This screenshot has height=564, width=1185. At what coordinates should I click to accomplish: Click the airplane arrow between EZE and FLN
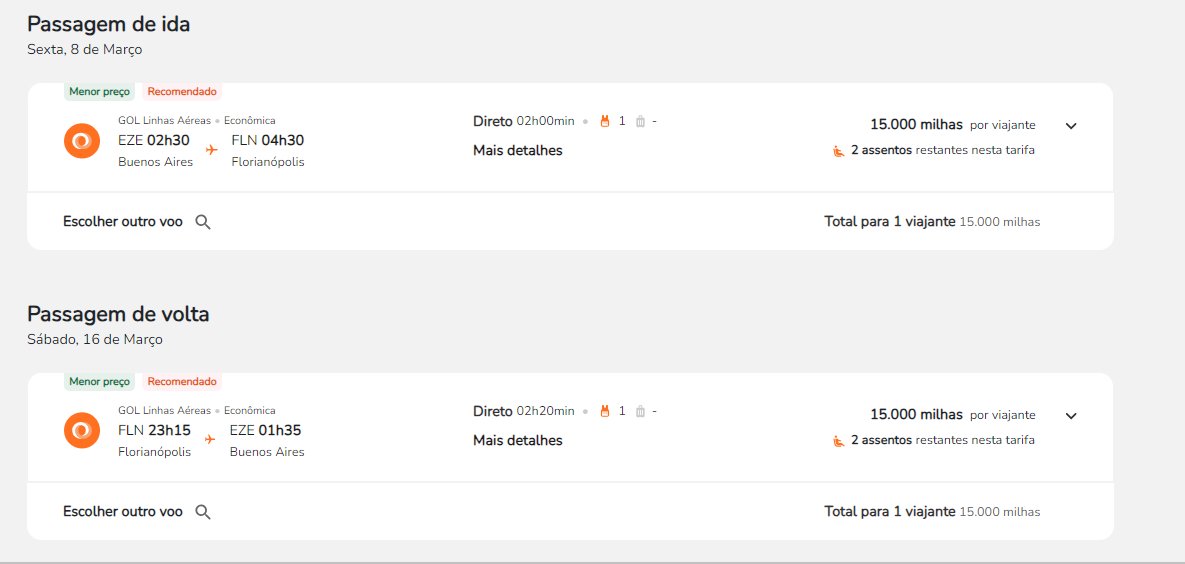(x=212, y=150)
